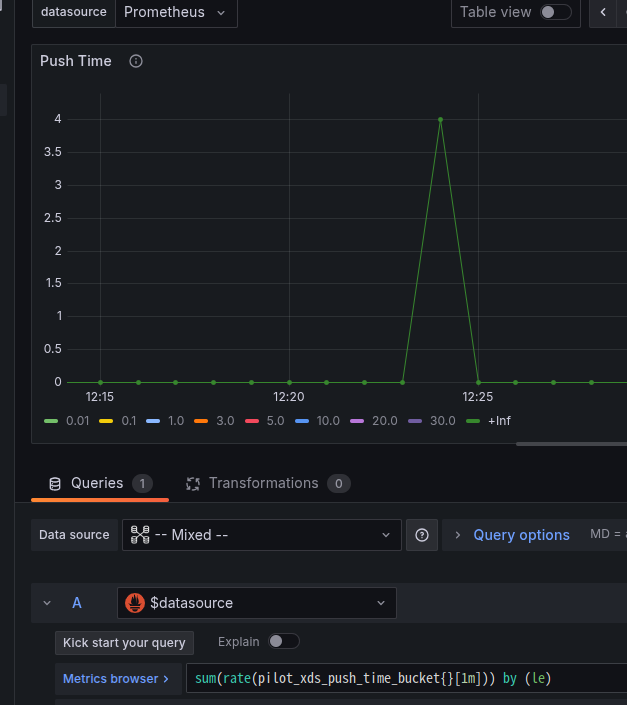Click the peak data point at value 4

pos(440,120)
